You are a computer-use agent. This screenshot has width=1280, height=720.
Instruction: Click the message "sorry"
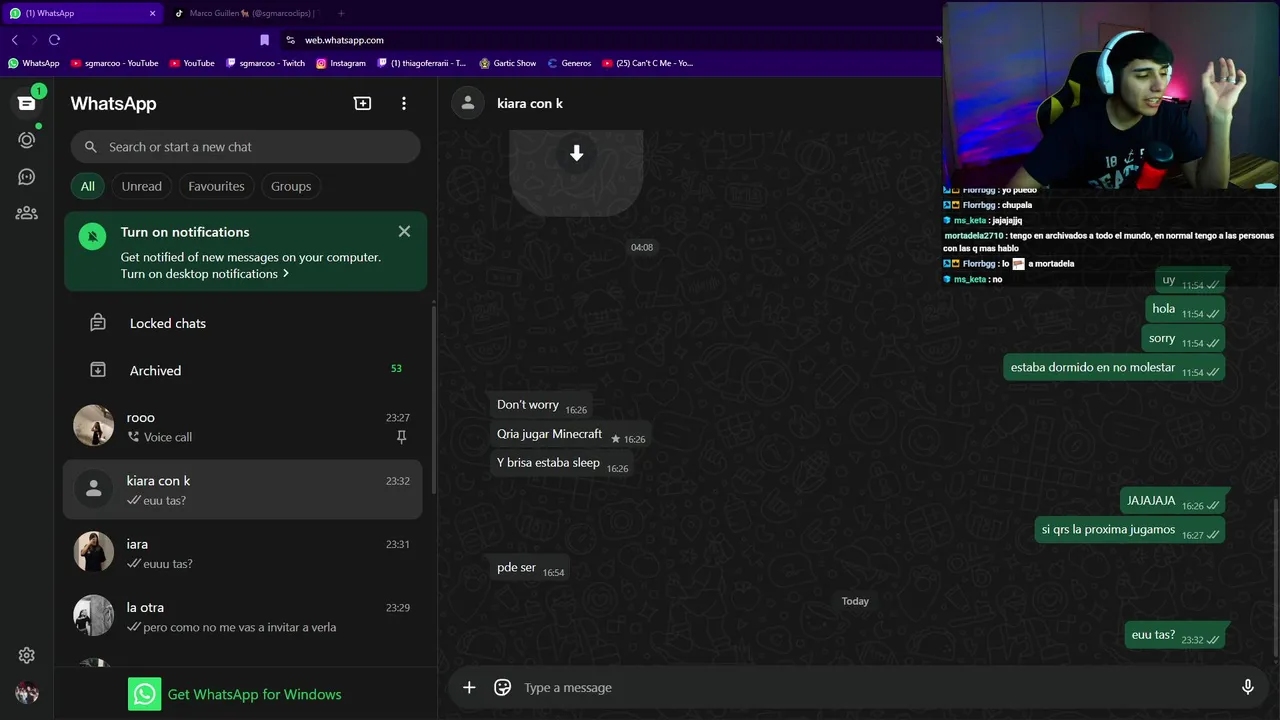click(1184, 338)
